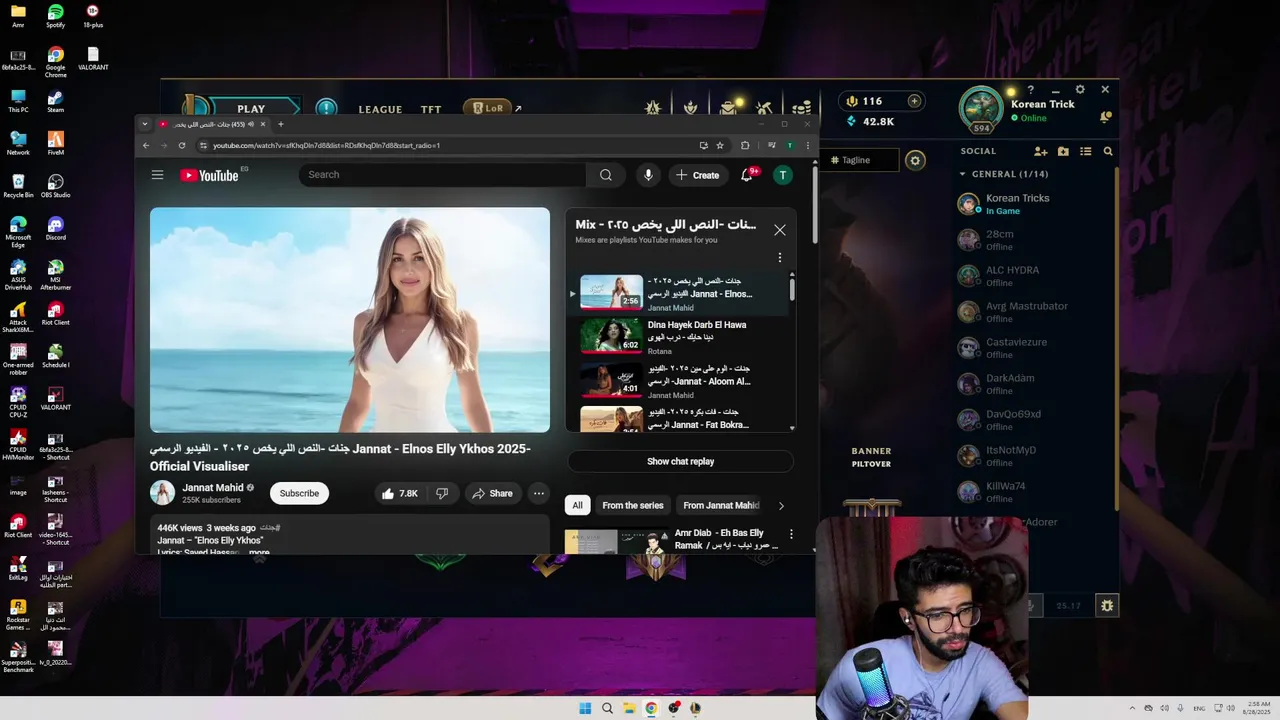Show chat replay

(680, 461)
